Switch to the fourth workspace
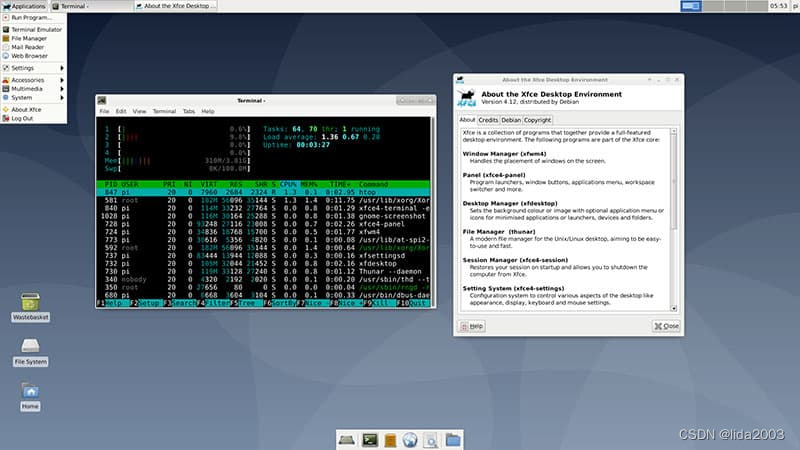This screenshot has height=450, width=800. [x=757, y=6]
